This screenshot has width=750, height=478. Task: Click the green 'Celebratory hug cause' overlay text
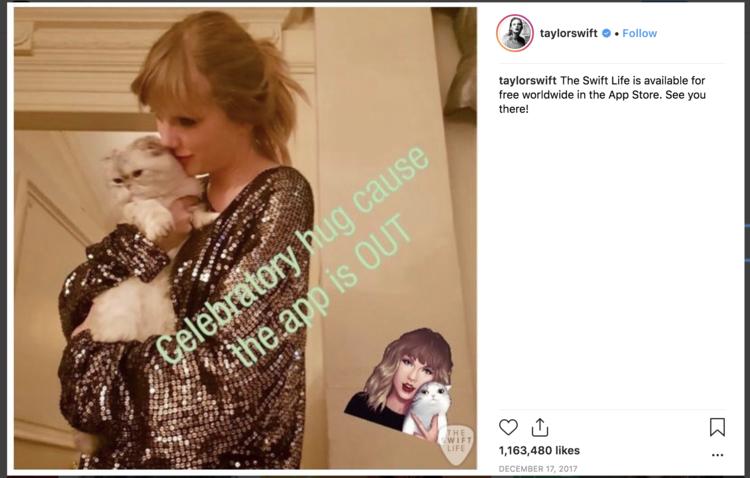coord(292,255)
